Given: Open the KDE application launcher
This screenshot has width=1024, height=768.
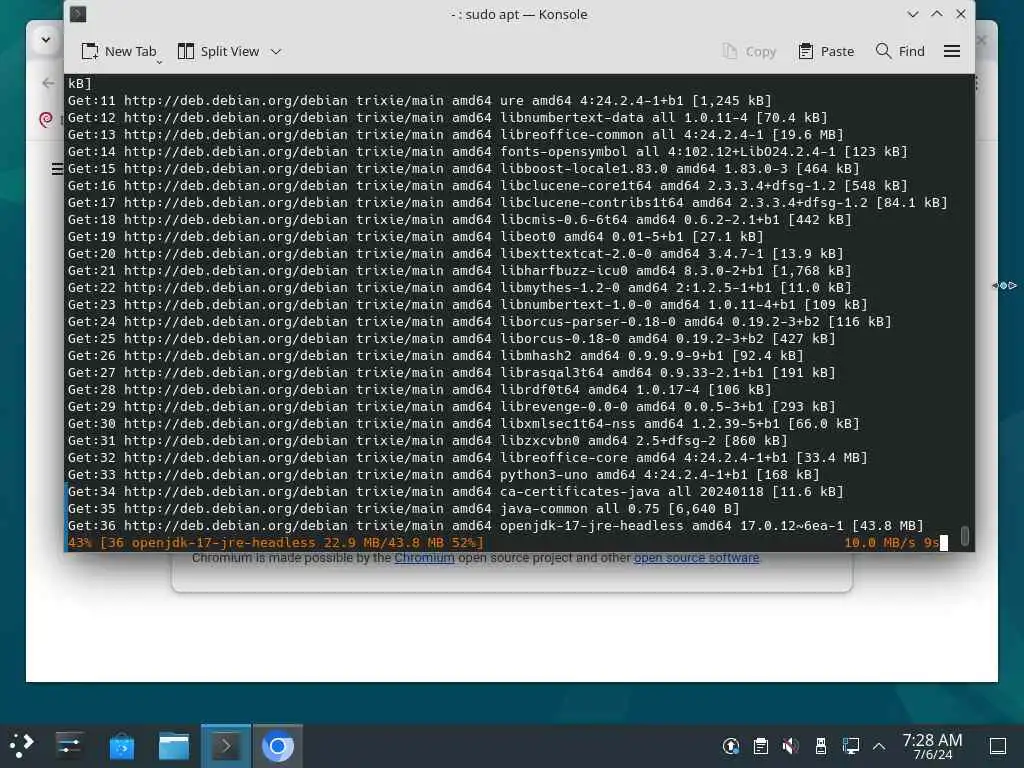Looking at the screenshot, I should pyautogui.click(x=22, y=746).
